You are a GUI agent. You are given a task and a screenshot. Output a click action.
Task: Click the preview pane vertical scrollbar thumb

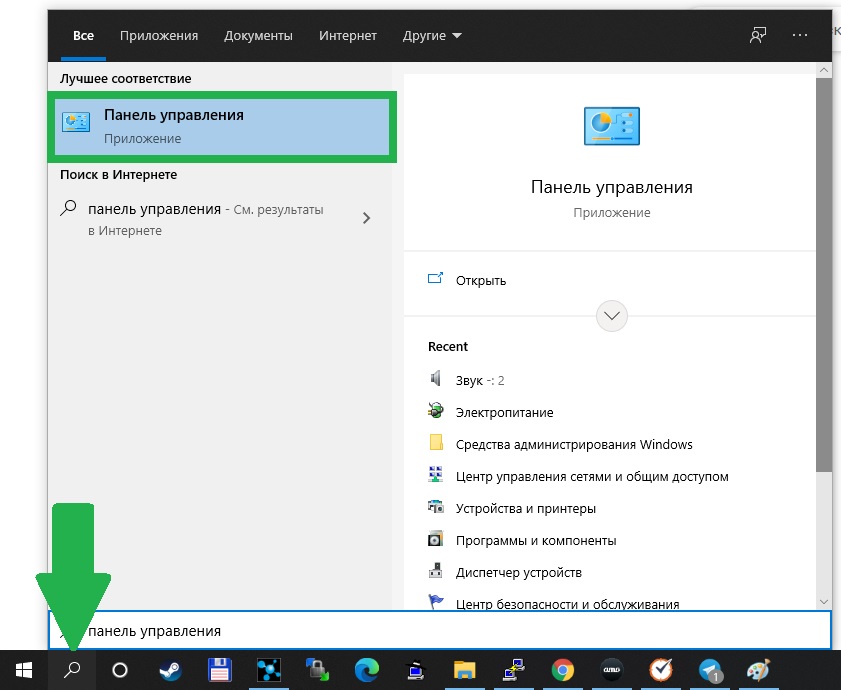pyautogui.click(x=824, y=275)
